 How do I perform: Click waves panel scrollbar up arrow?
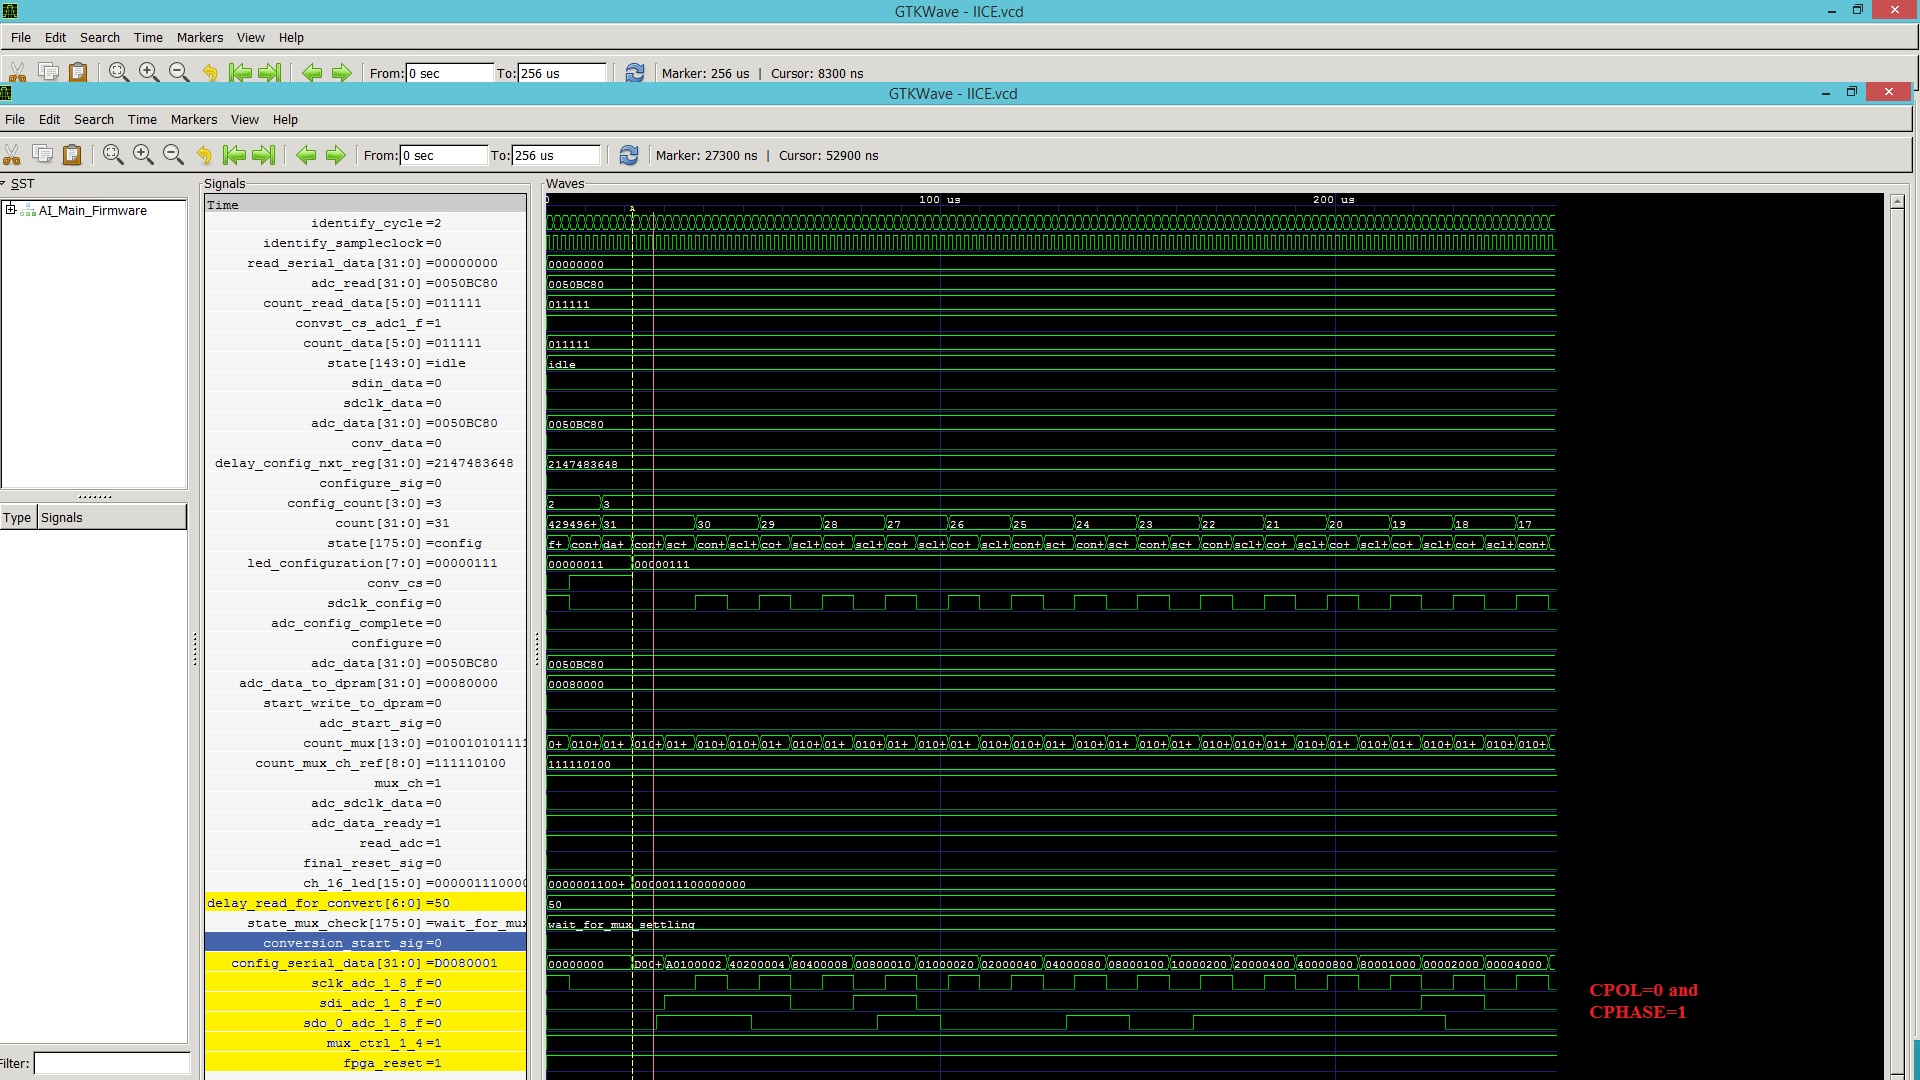(1897, 202)
